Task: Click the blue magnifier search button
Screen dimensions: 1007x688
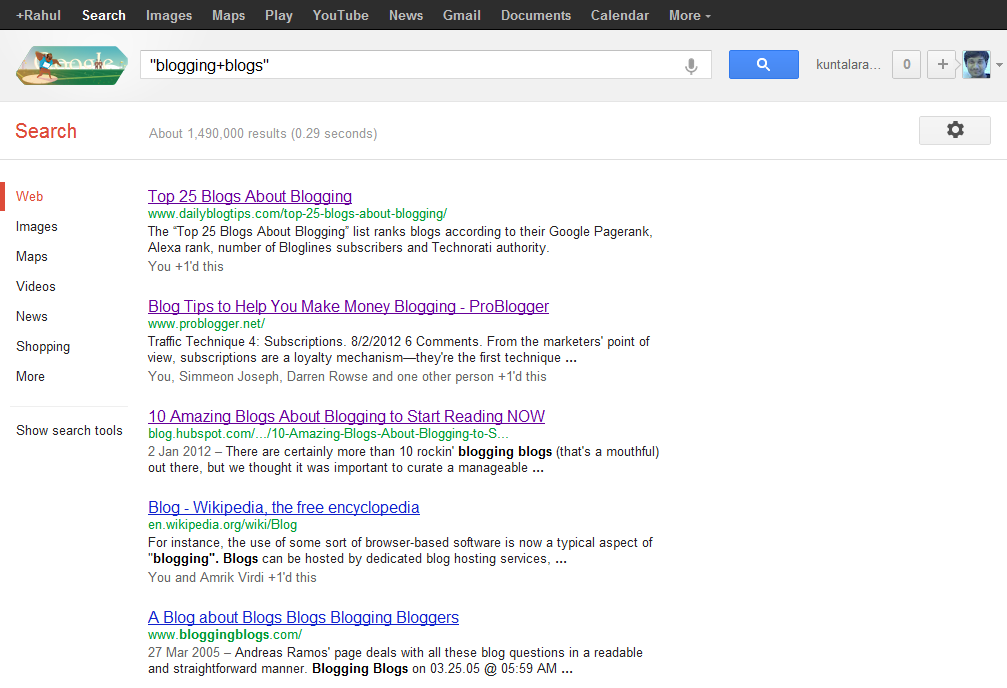Action: (x=764, y=64)
